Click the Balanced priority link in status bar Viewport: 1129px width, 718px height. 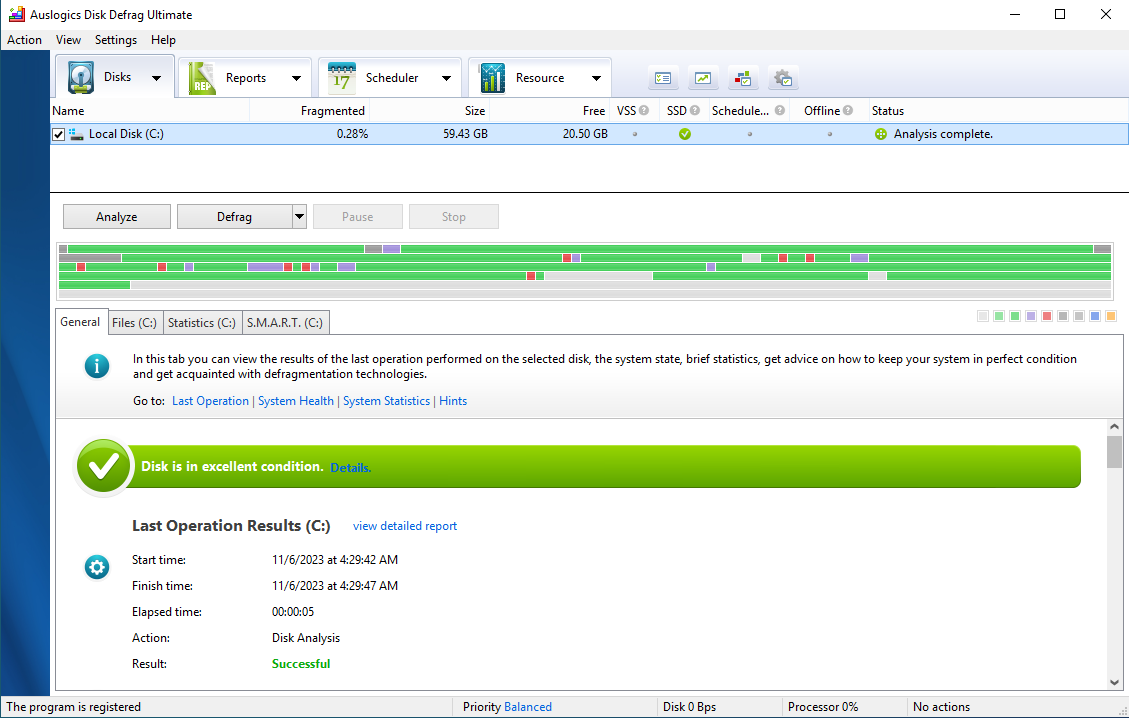coord(528,707)
